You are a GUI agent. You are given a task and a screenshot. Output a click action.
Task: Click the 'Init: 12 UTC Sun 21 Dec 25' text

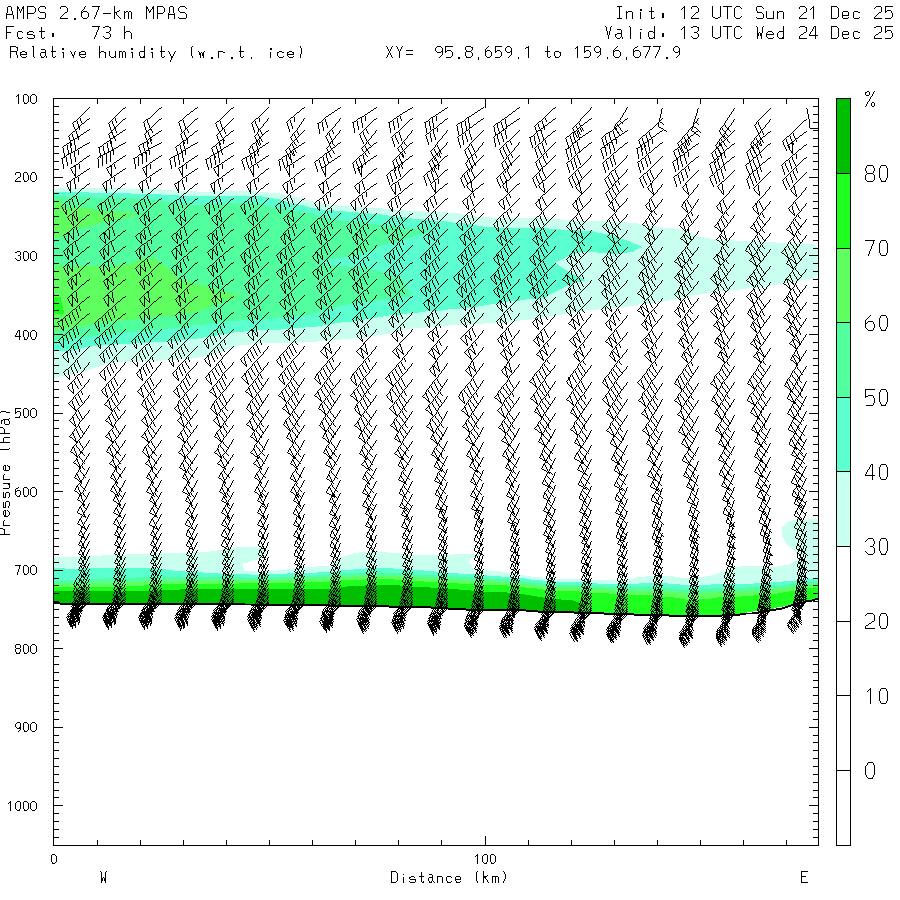754,13
